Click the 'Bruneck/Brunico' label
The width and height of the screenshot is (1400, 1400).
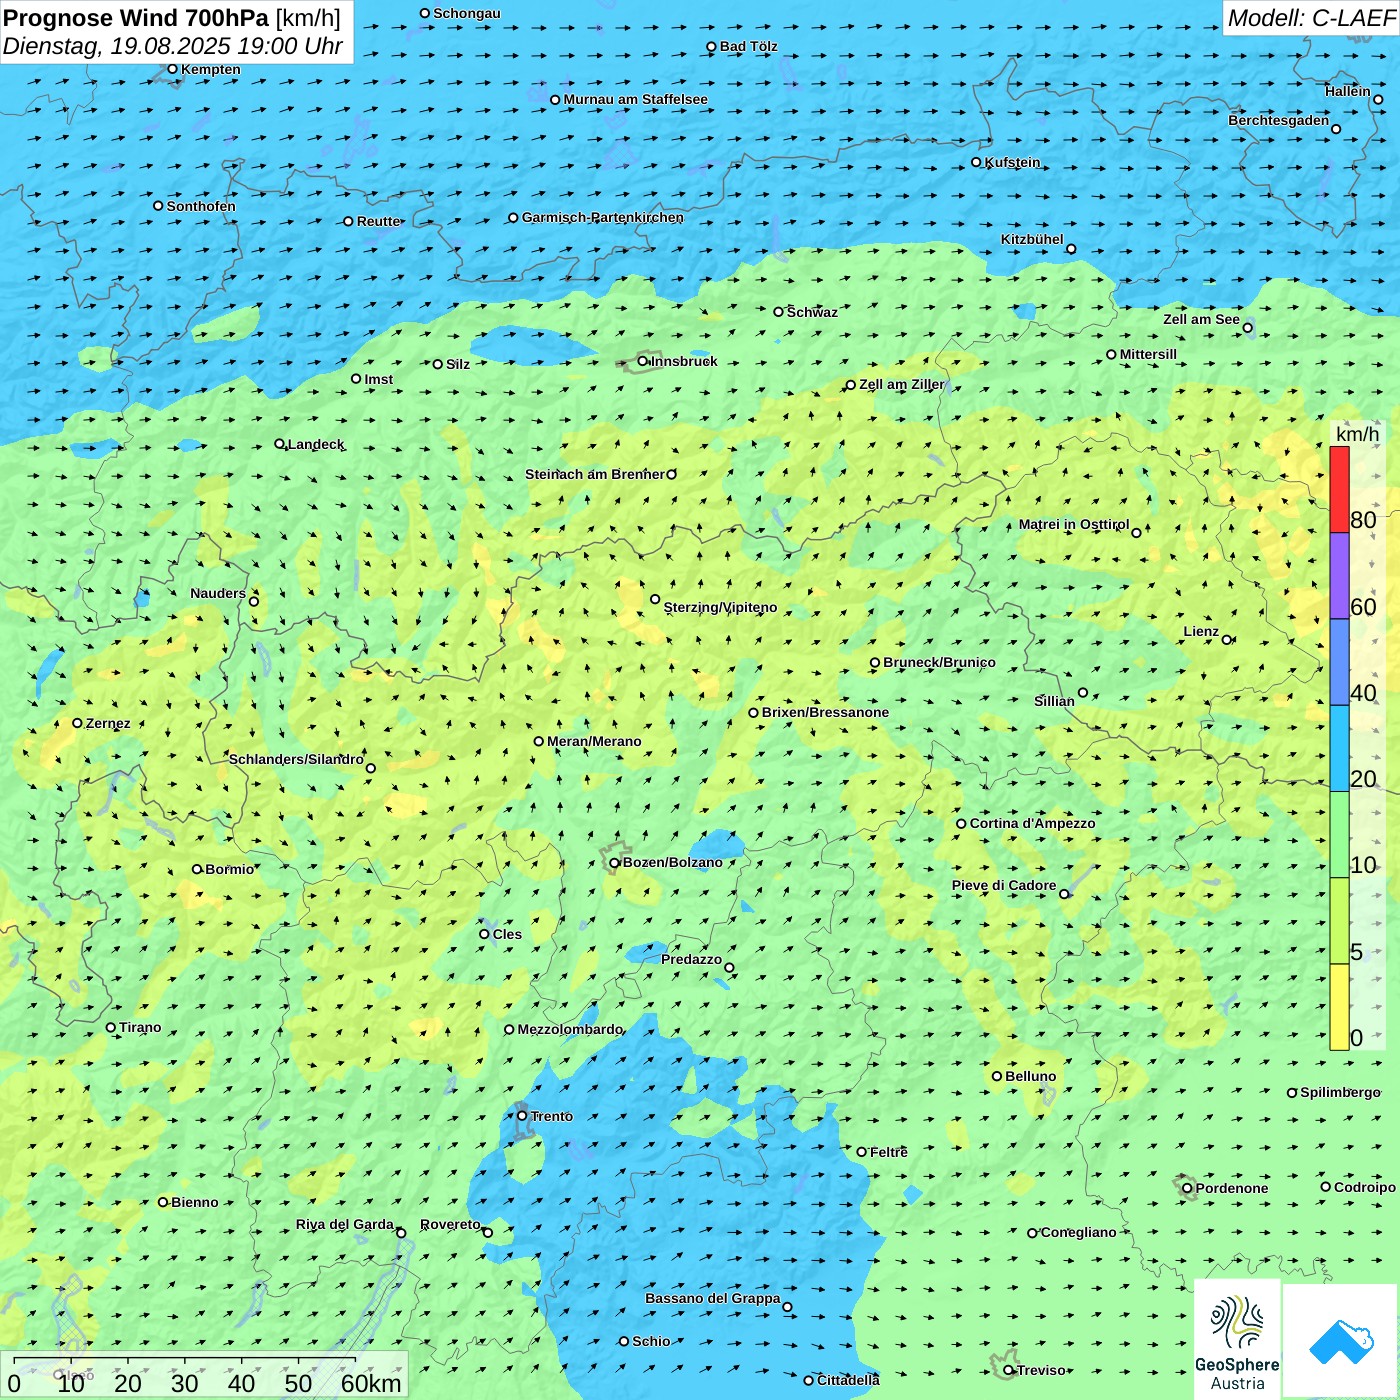(939, 662)
